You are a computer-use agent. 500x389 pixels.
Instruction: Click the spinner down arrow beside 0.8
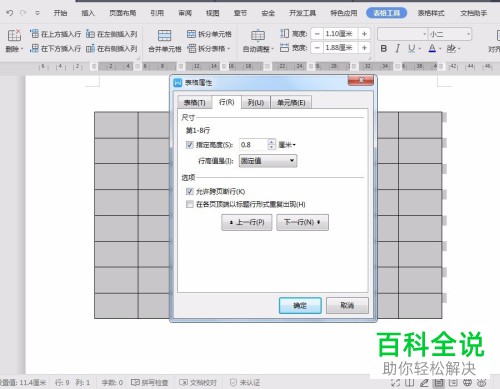point(272,147)
